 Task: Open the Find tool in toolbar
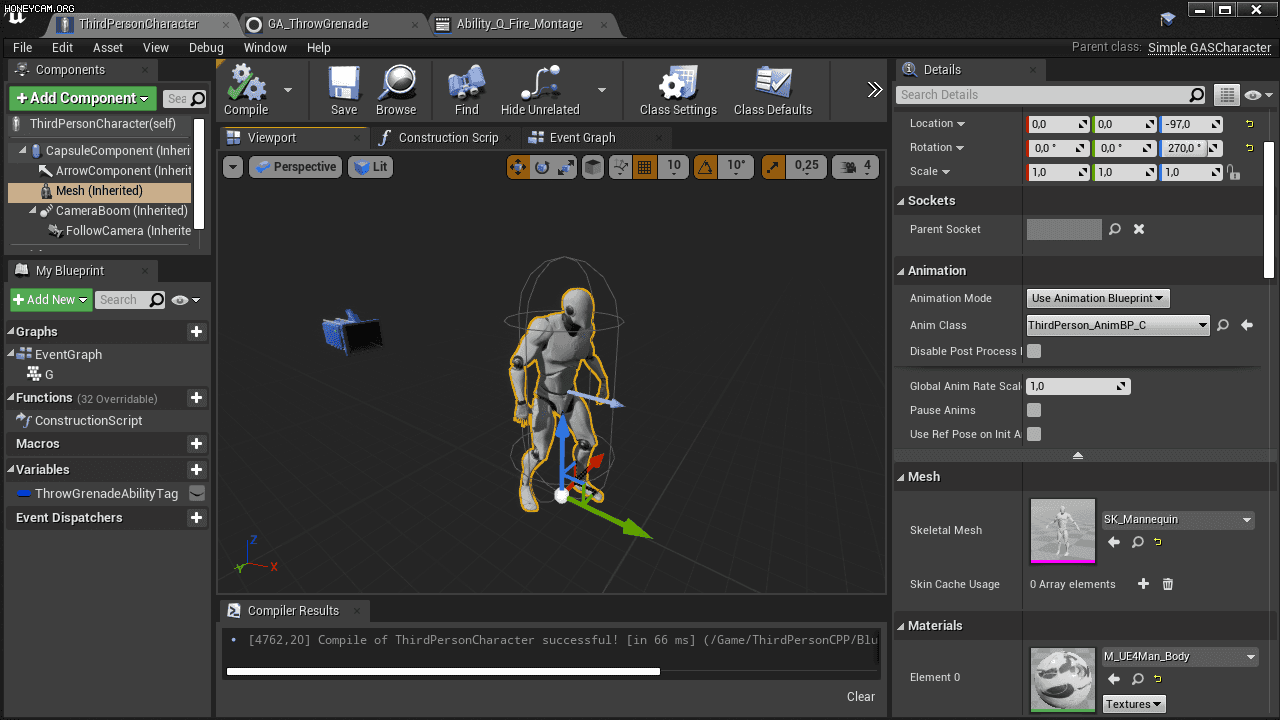466,89
